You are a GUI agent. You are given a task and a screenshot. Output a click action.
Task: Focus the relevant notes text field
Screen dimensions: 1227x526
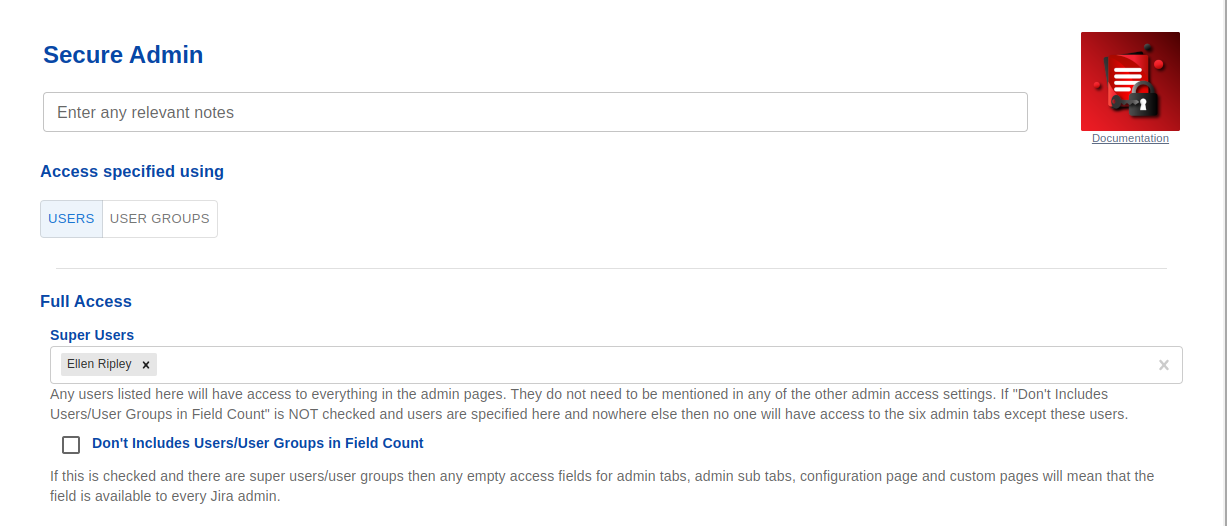(x=535, y=112)
